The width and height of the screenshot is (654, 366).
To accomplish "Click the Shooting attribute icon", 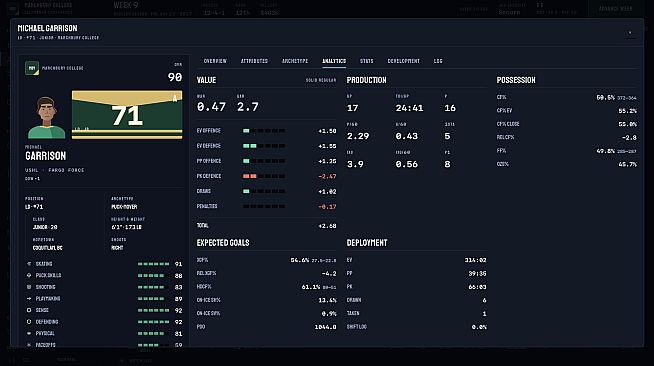I will click(x=29, y=287).
